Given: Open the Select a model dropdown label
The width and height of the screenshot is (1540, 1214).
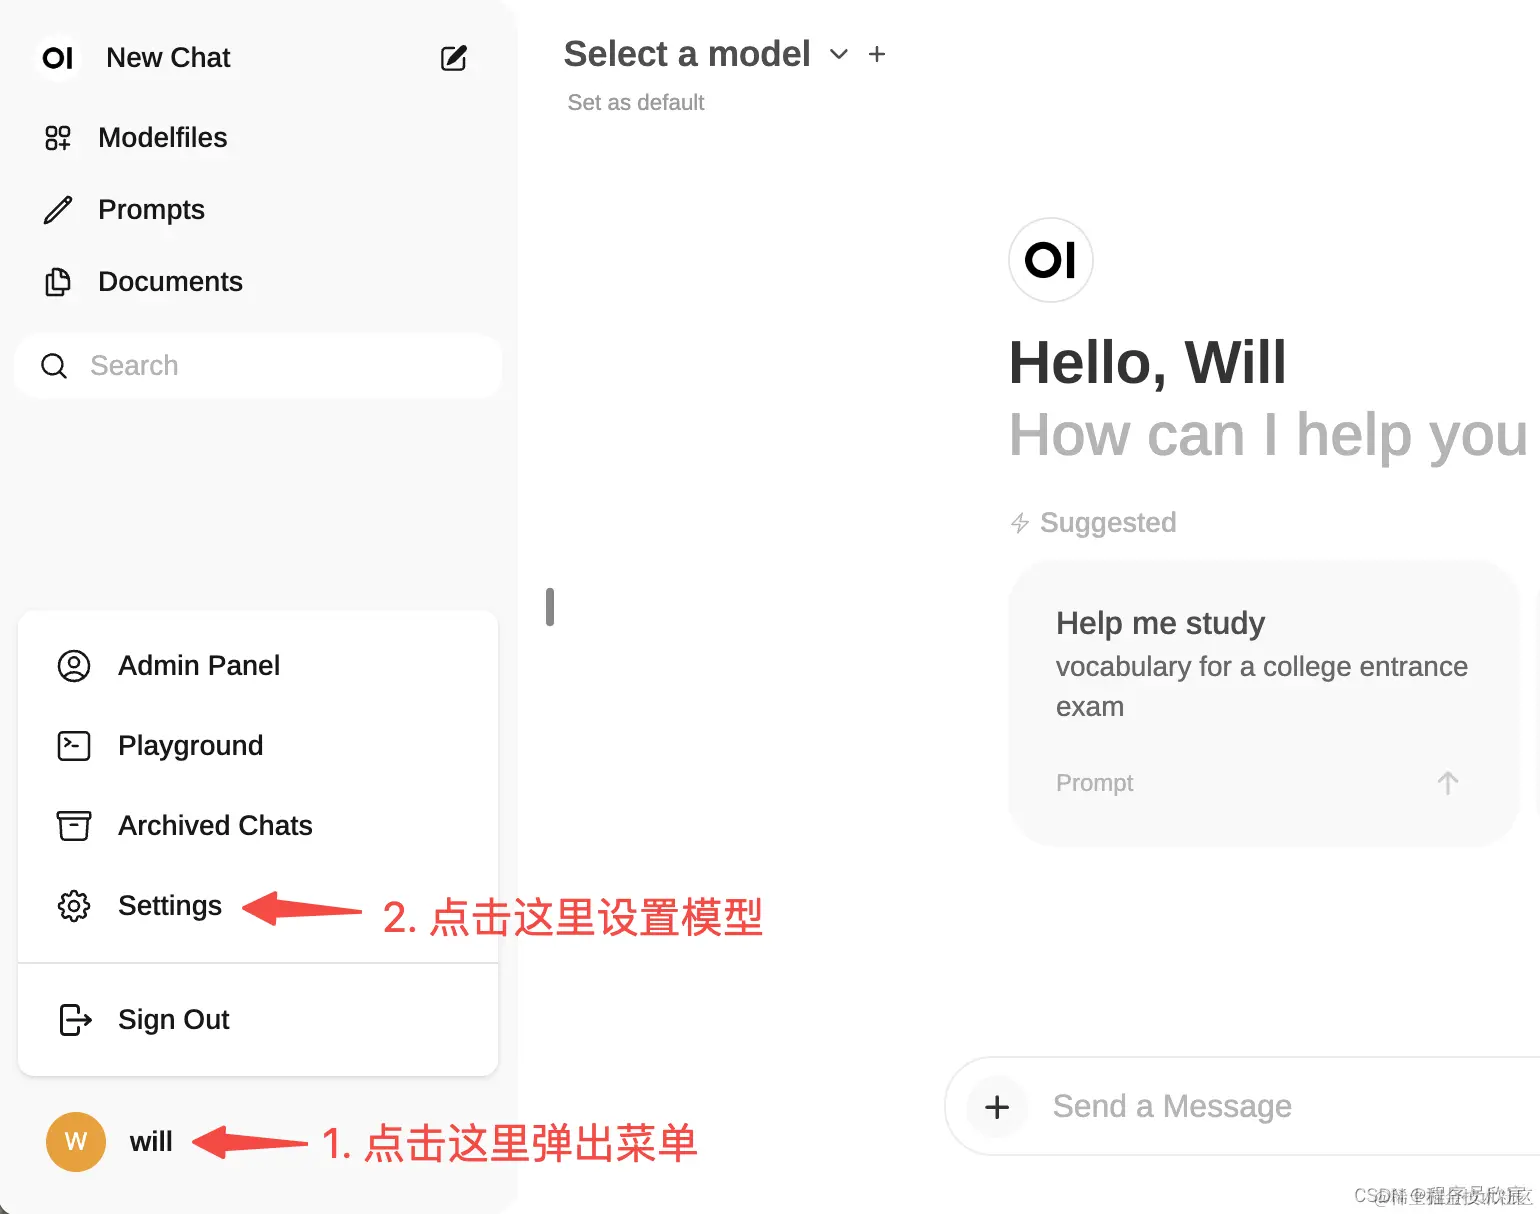Looking at the screenshot, I should pyautogui.click(x=687, y=54).
